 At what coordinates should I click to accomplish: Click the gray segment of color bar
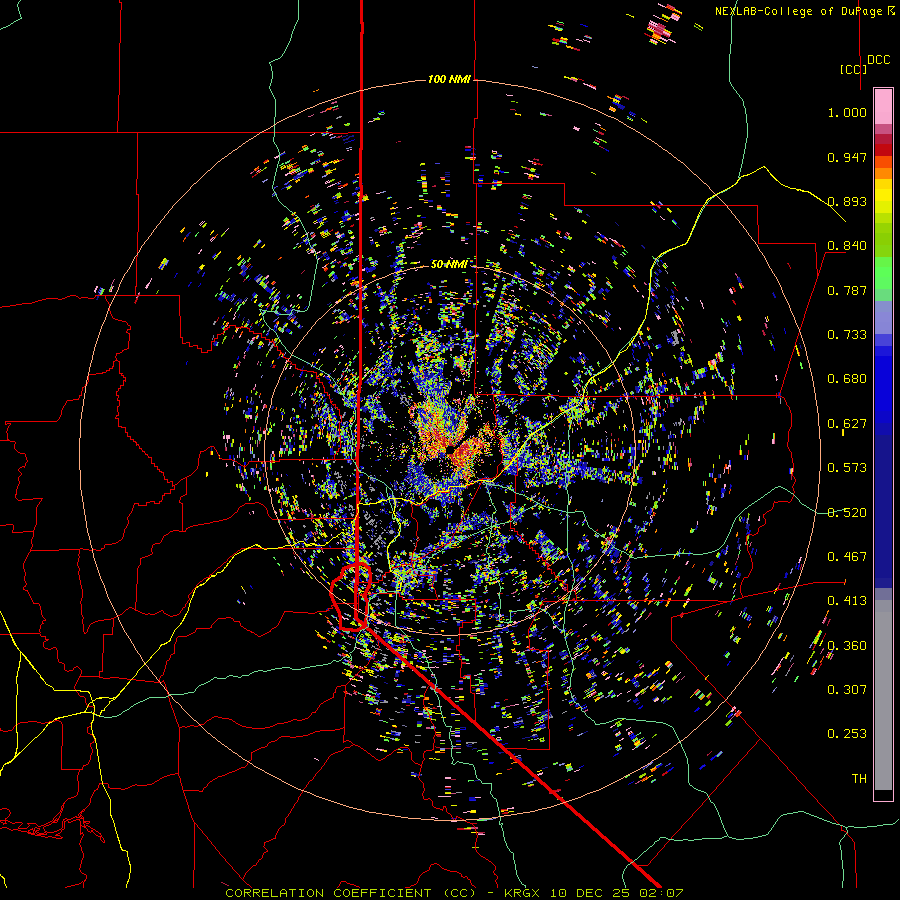(883, 695)
